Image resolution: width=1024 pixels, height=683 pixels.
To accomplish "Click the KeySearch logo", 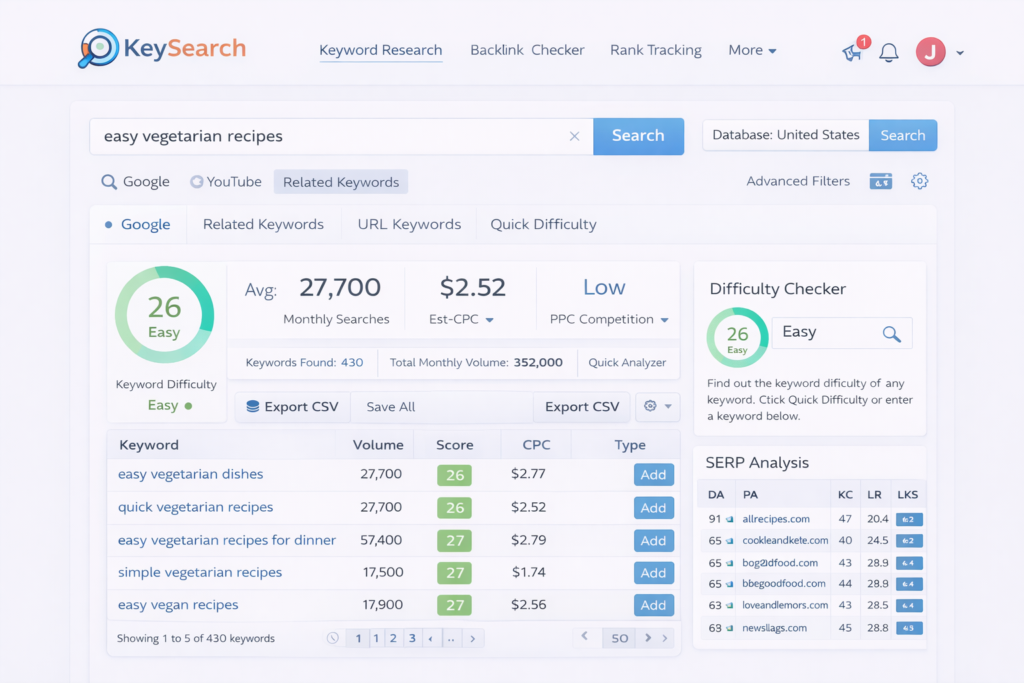I will coord(162,48).
